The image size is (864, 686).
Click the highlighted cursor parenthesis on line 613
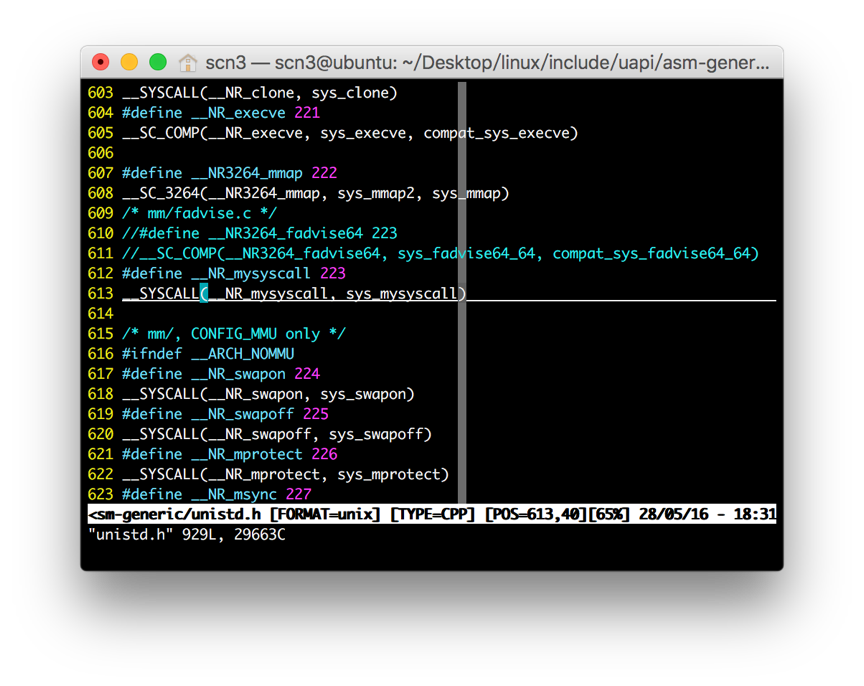(204, 293)
